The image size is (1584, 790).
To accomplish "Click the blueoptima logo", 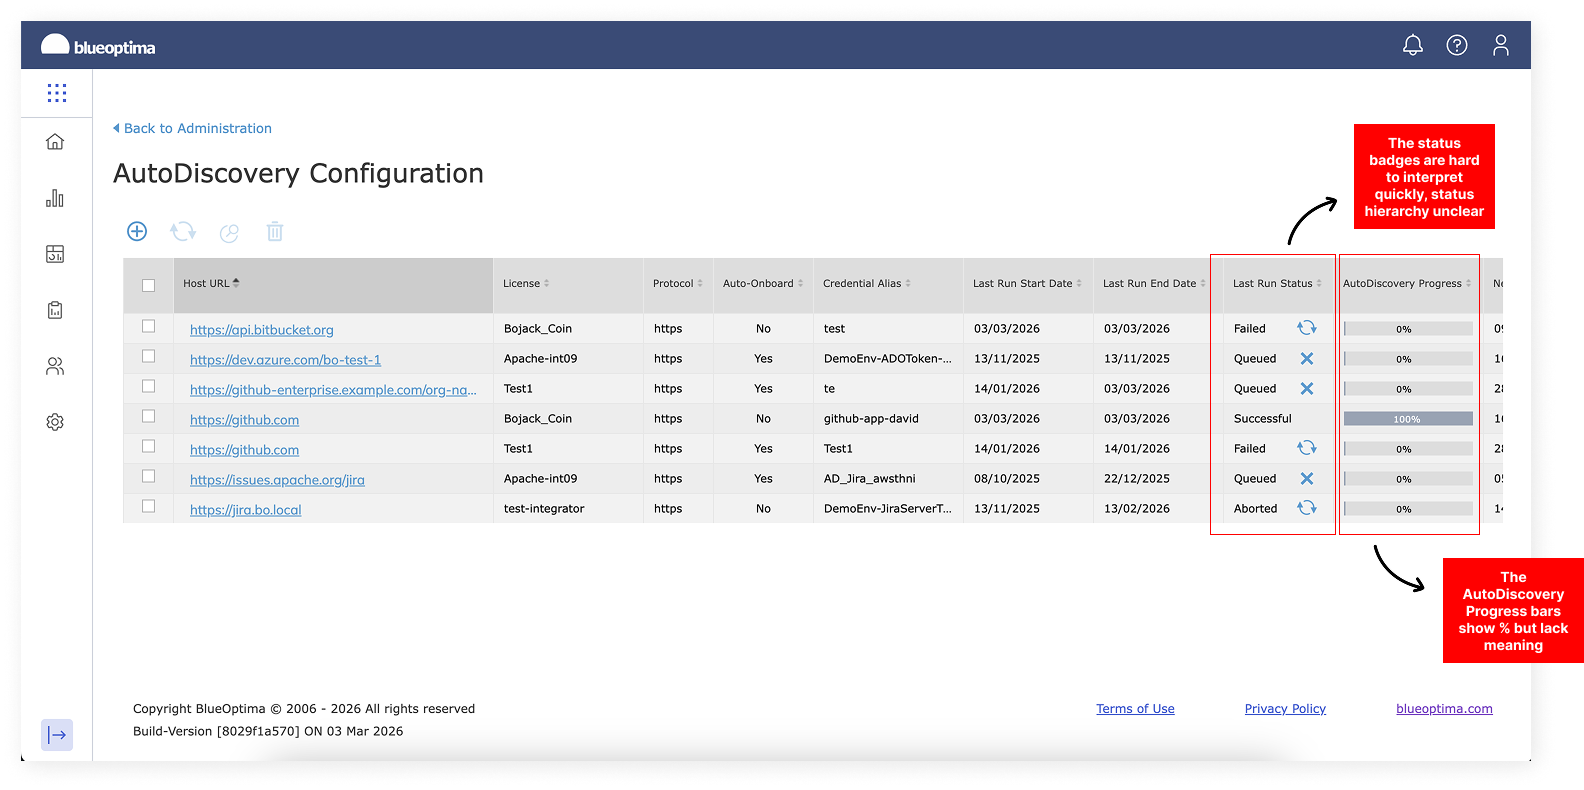I will (x=98, y=46).
